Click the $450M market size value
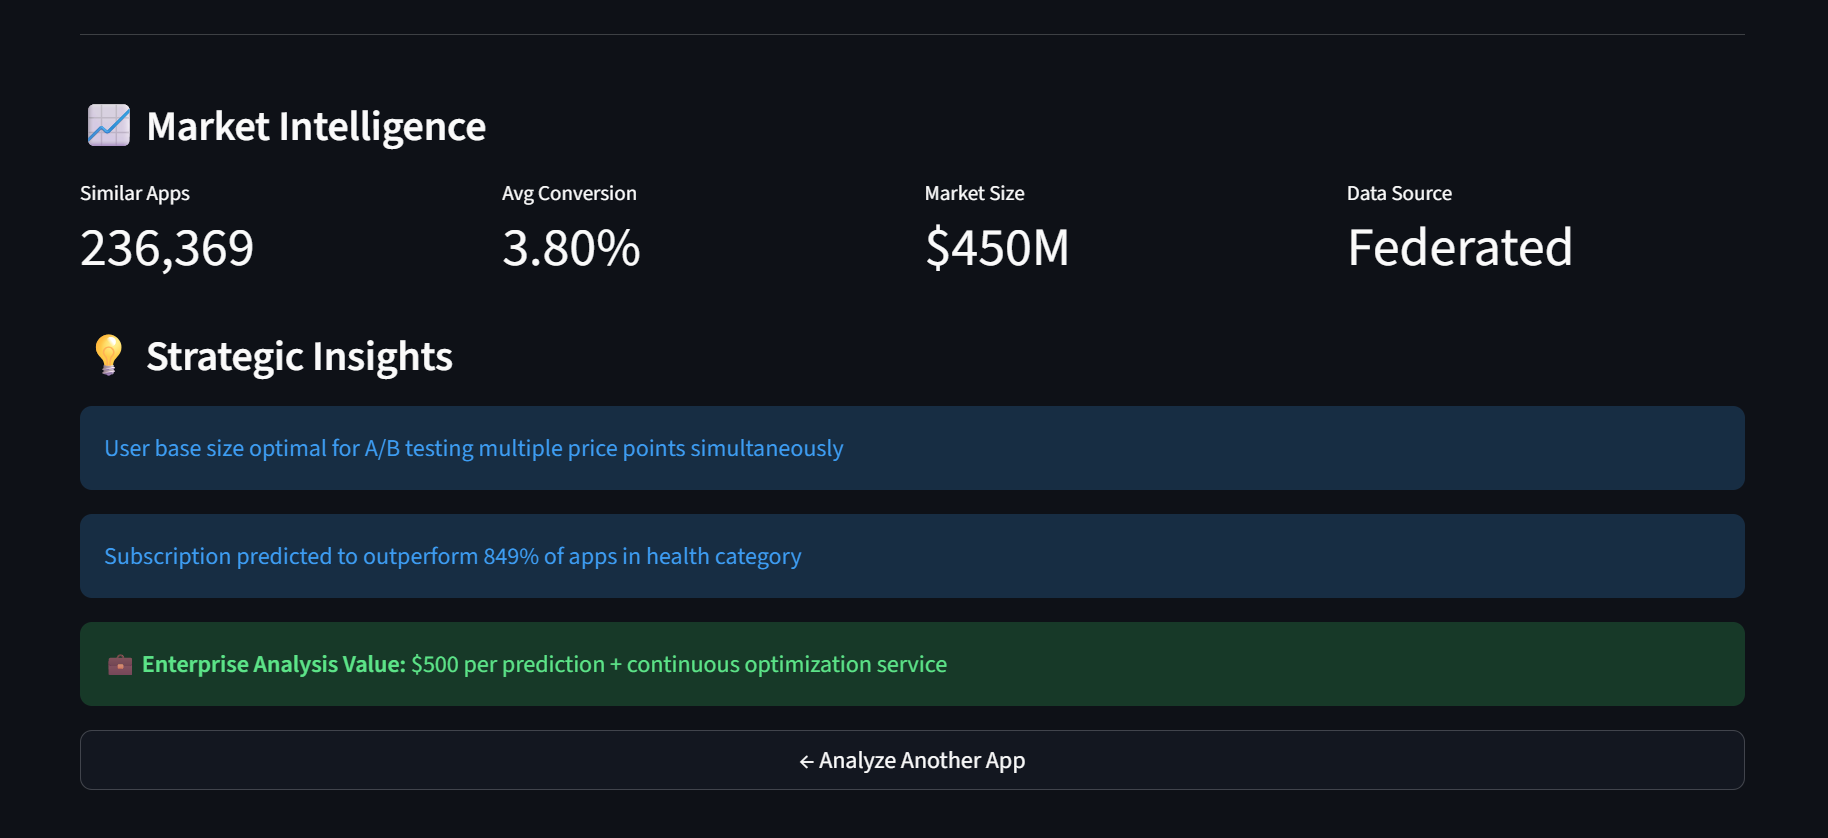The height and width of the screenshot is (838, 1828). click(997, 248)
